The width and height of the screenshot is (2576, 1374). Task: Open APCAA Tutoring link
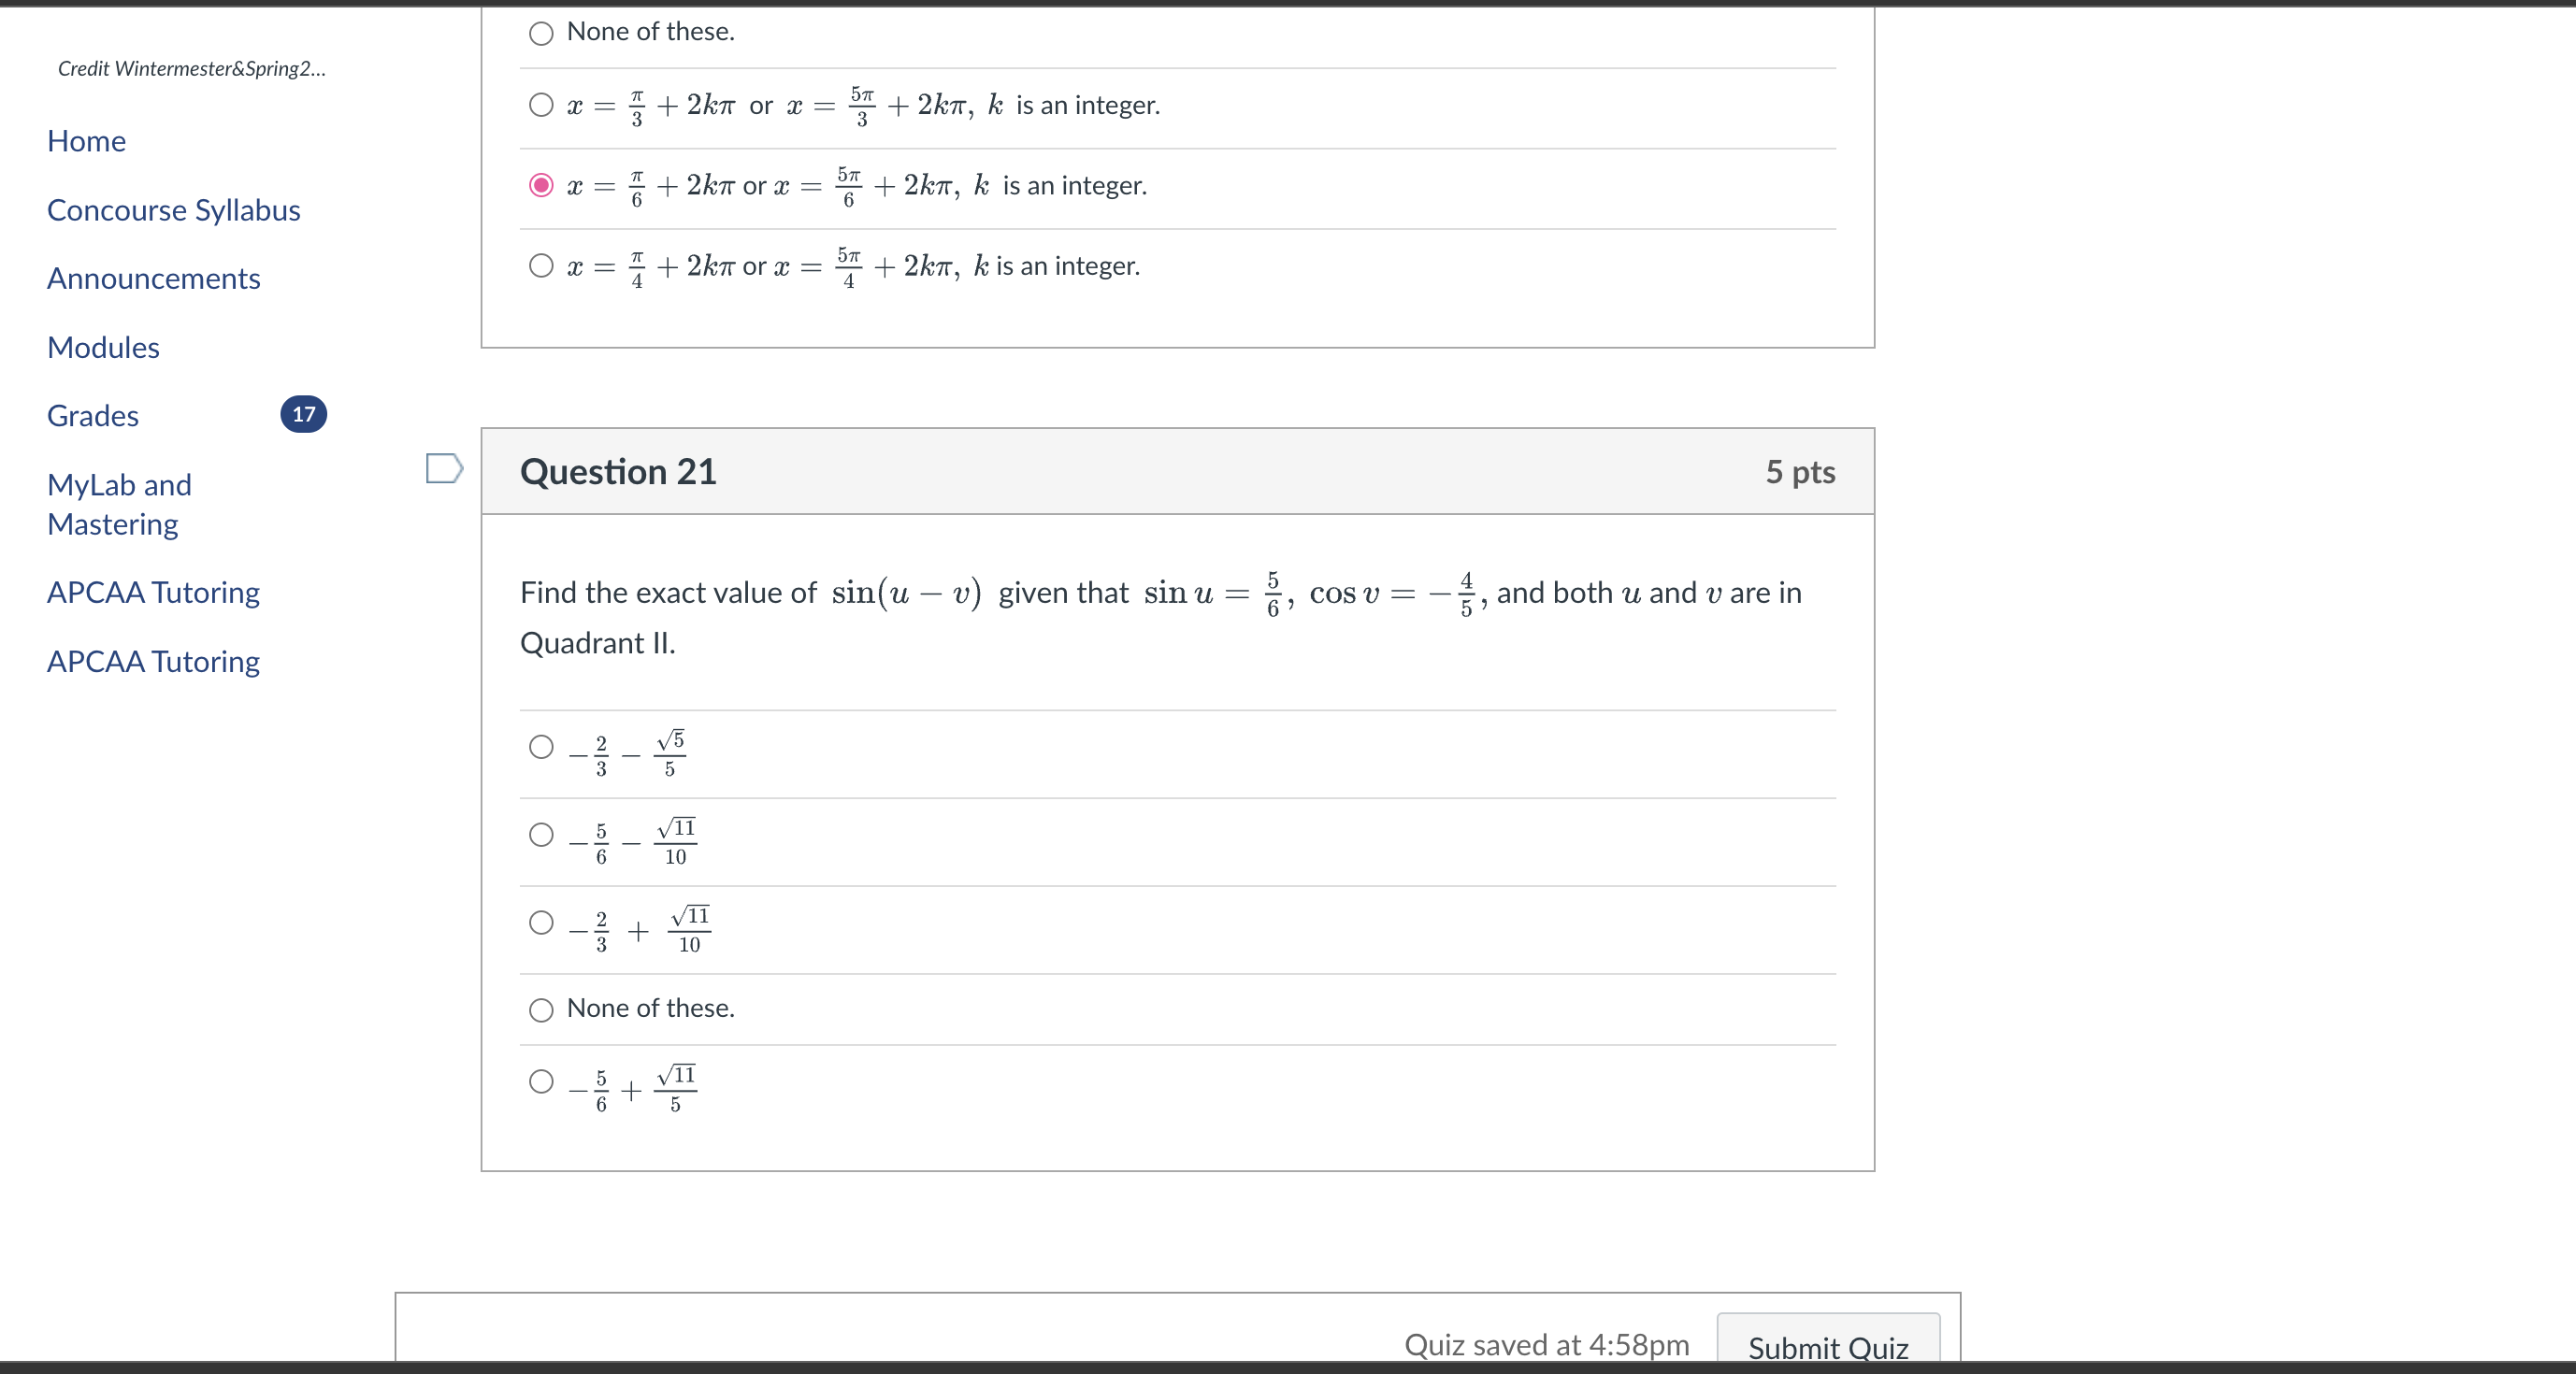152,592
